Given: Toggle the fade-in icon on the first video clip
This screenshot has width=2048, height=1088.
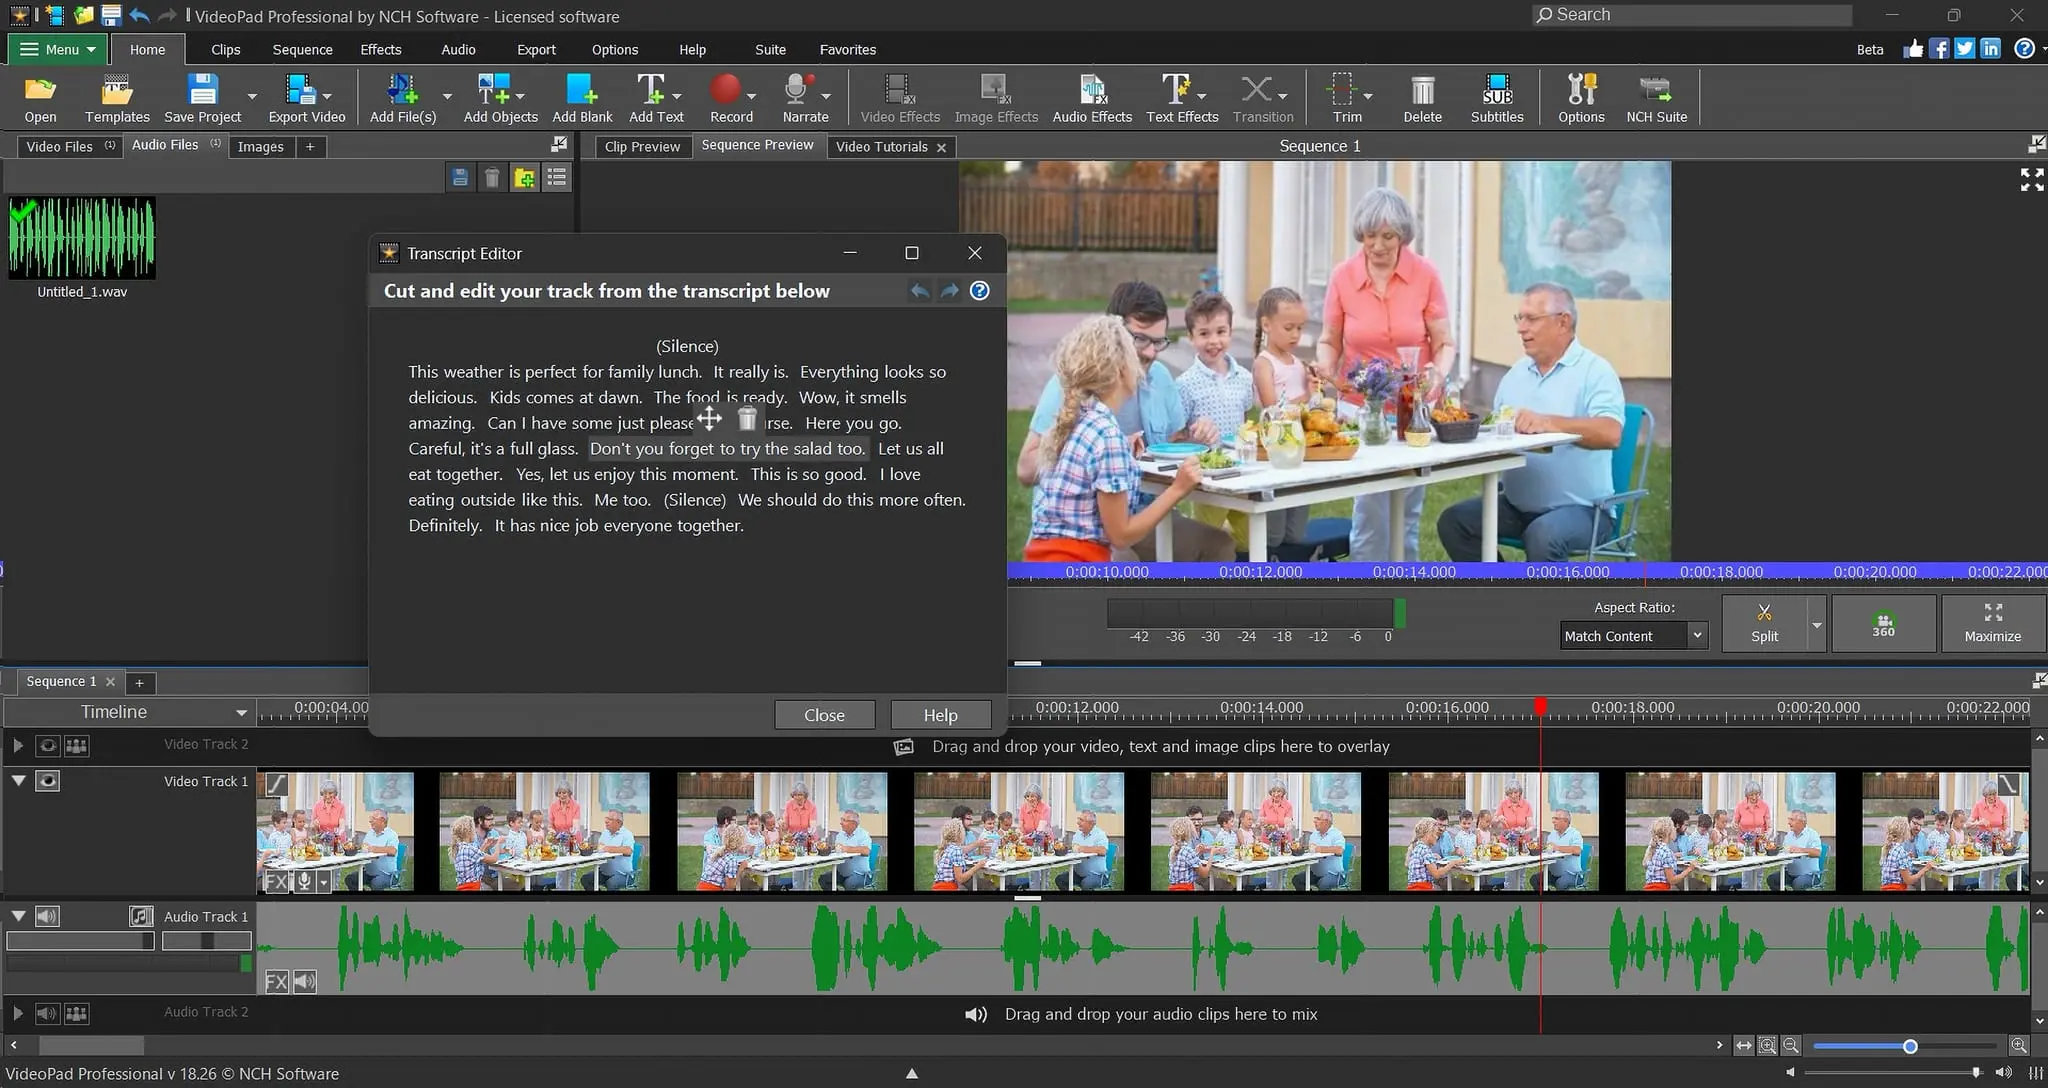Looking at the screenshot, I should [x=276, y=785].
